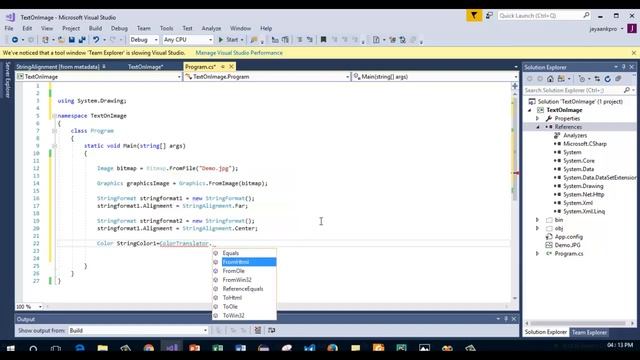Viewport: 640px width, 360px height.
Task: Click the Solution Explorer horizontal scrollbar
Action: point(579,323)
